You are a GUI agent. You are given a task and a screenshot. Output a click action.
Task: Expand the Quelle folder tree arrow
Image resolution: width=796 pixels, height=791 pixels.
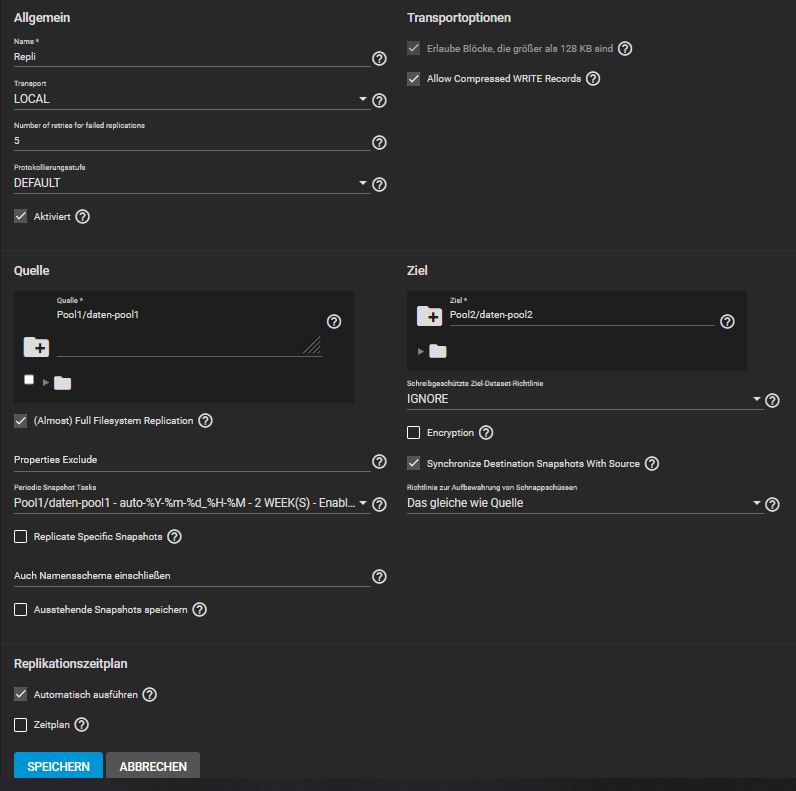coord(46,382)
